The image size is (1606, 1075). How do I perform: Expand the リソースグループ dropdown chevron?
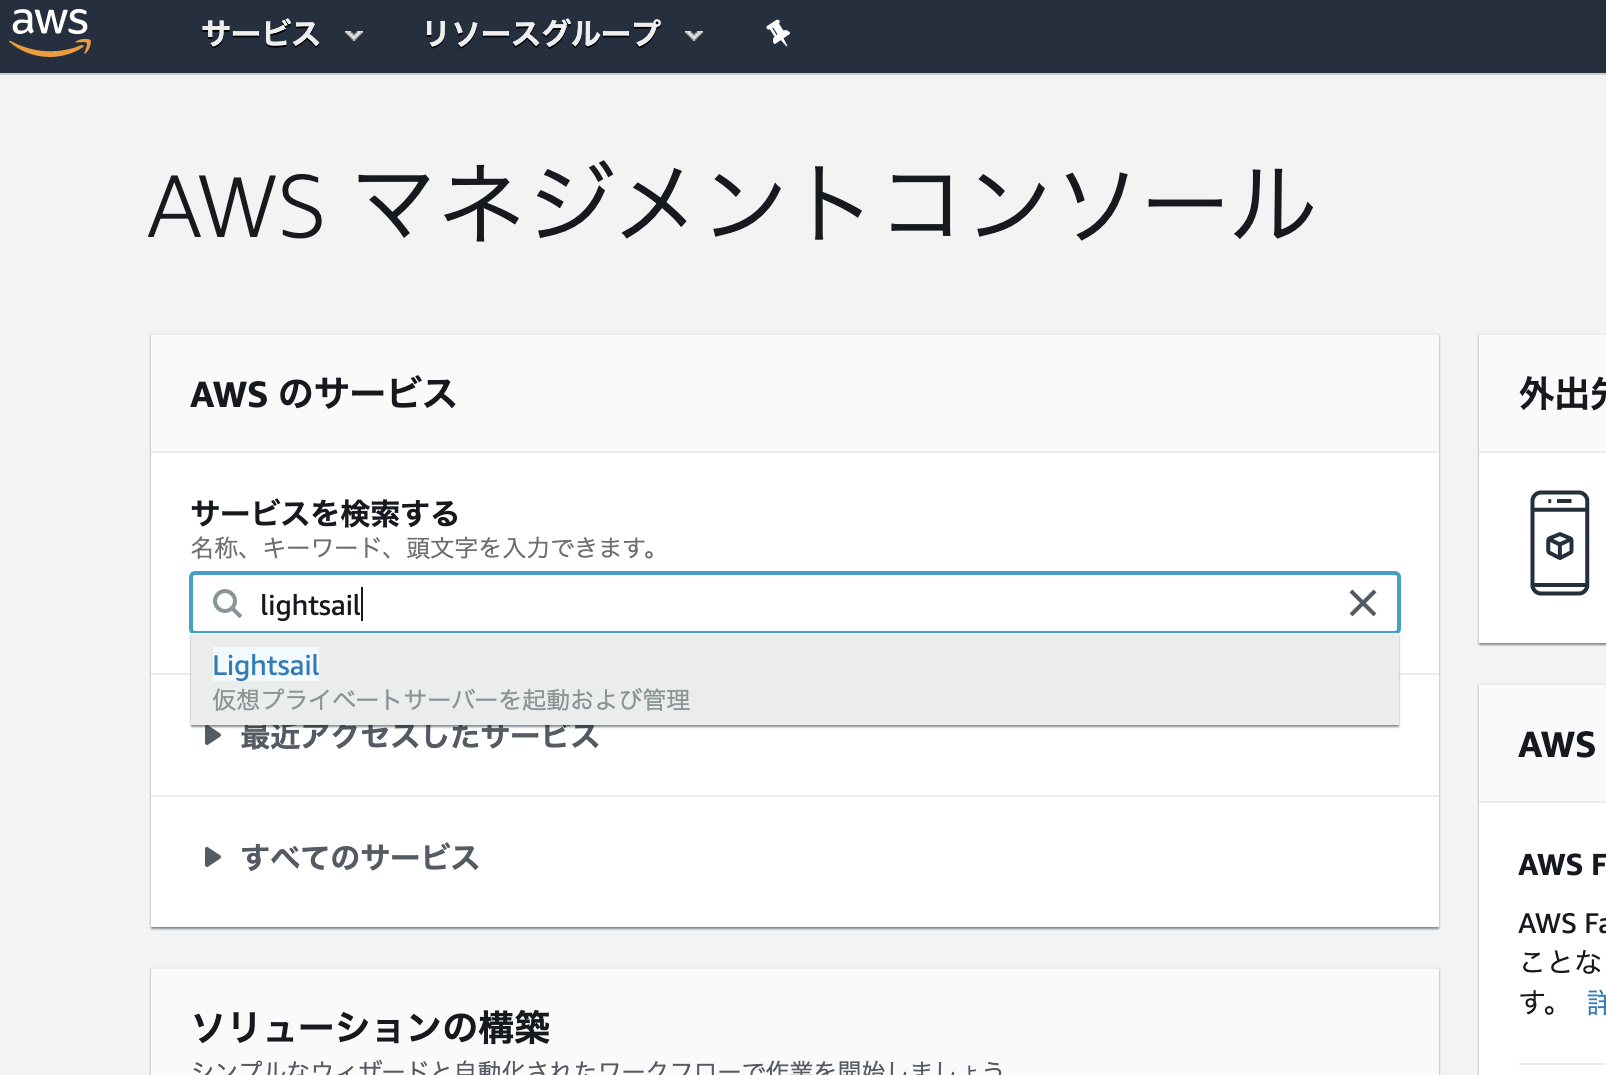pos(694,36)
